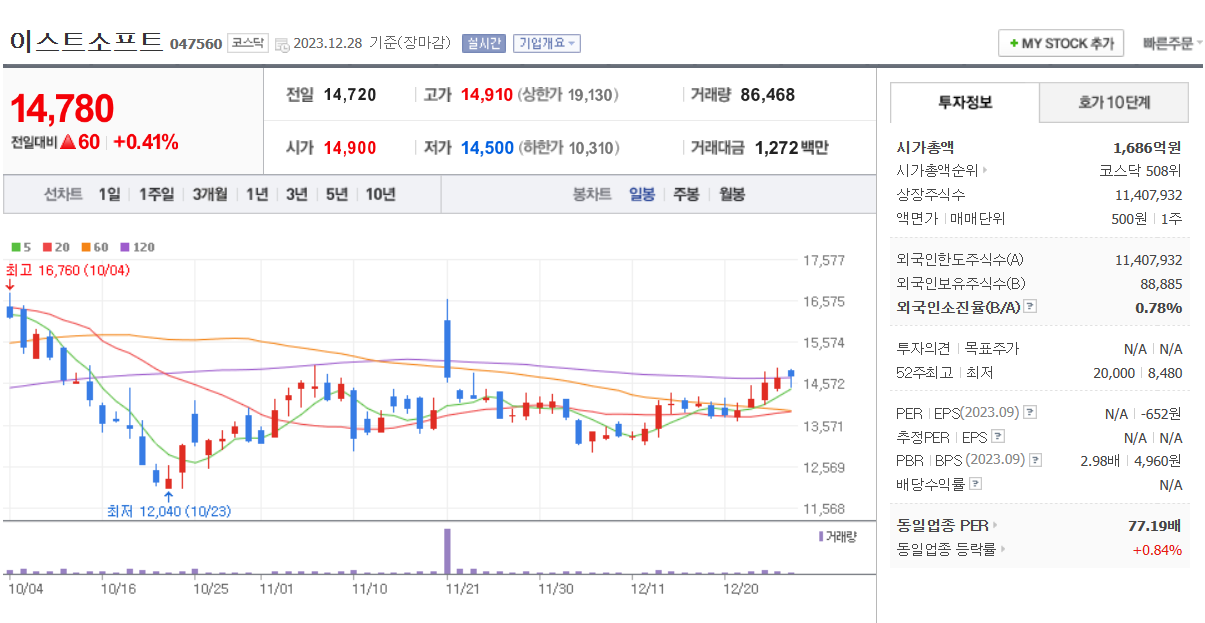This screenshot has height=623, width=1205.
Task: Click the help icon beside PER EPS(2023.09)
Action: coord(1031,413)
